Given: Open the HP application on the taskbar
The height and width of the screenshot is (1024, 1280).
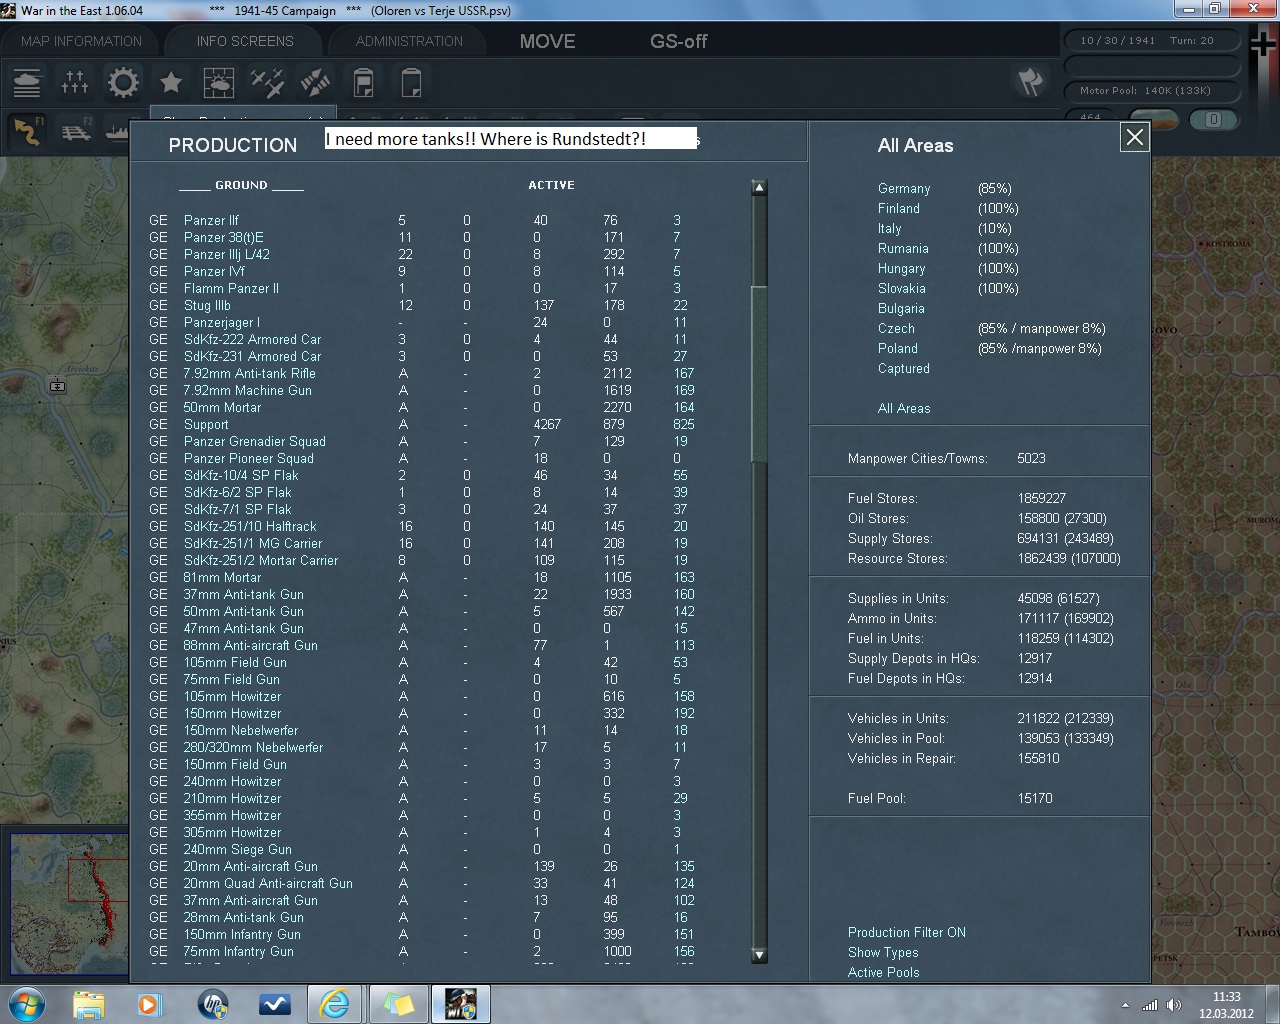Looking at the screenshot, I should click(x=212, y=1004).
